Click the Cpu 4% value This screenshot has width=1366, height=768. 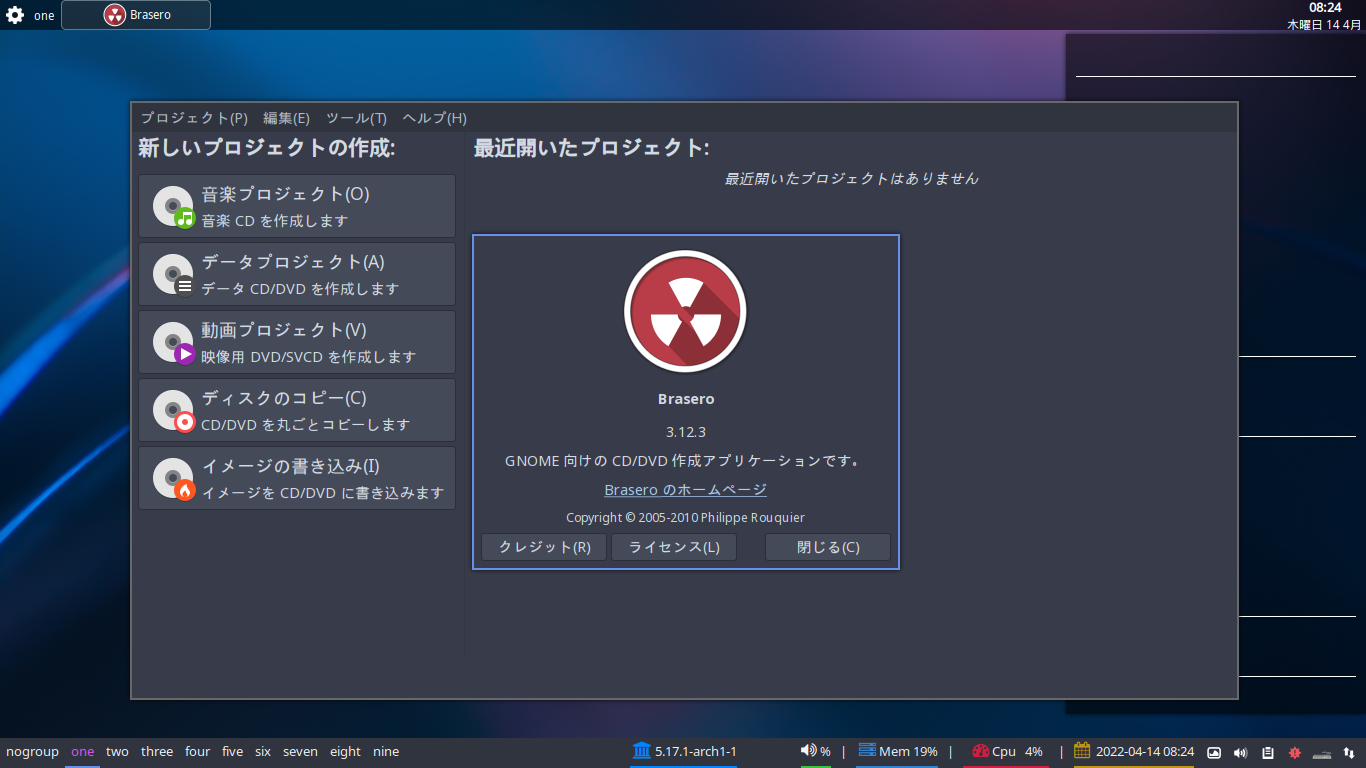(1017, 752)
